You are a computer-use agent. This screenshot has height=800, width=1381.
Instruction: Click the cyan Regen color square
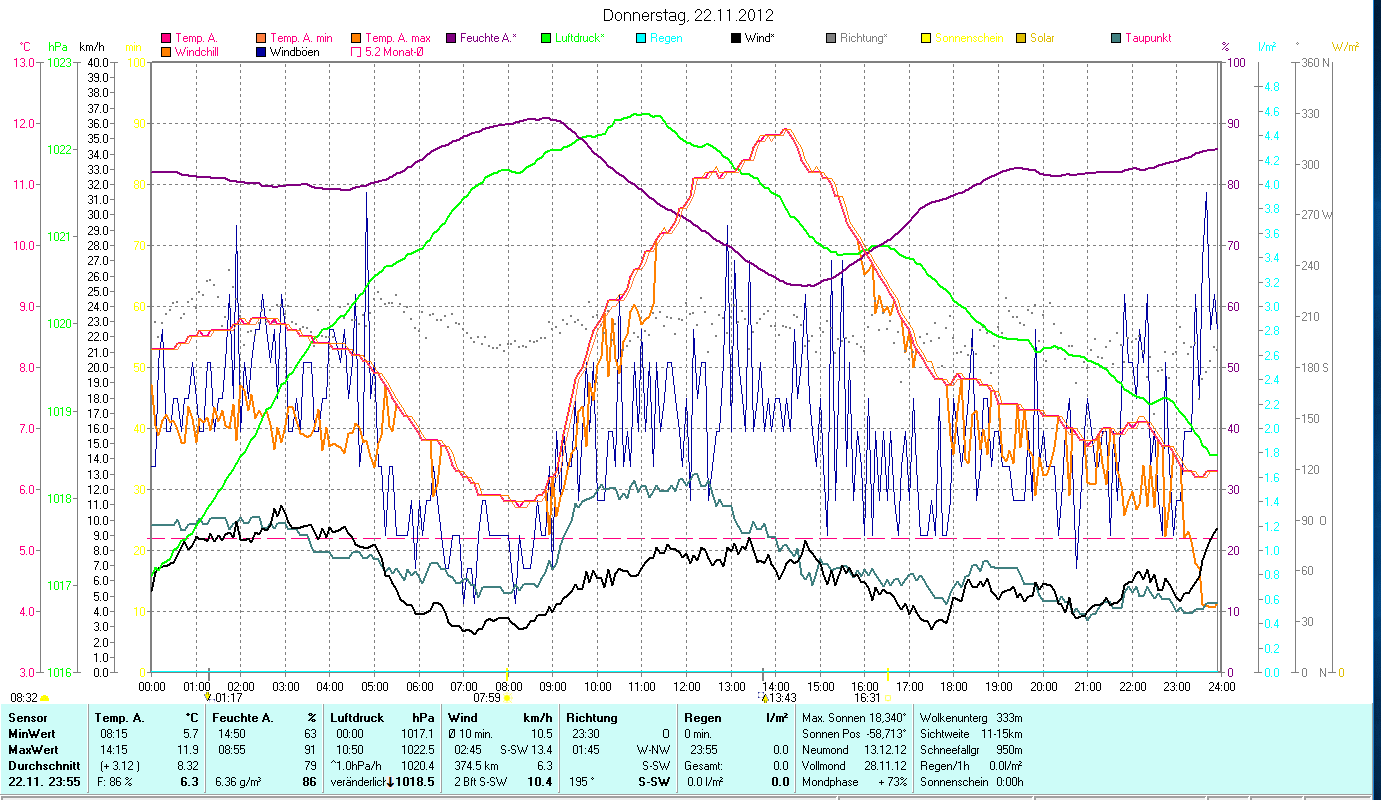[x=641, y=39]
